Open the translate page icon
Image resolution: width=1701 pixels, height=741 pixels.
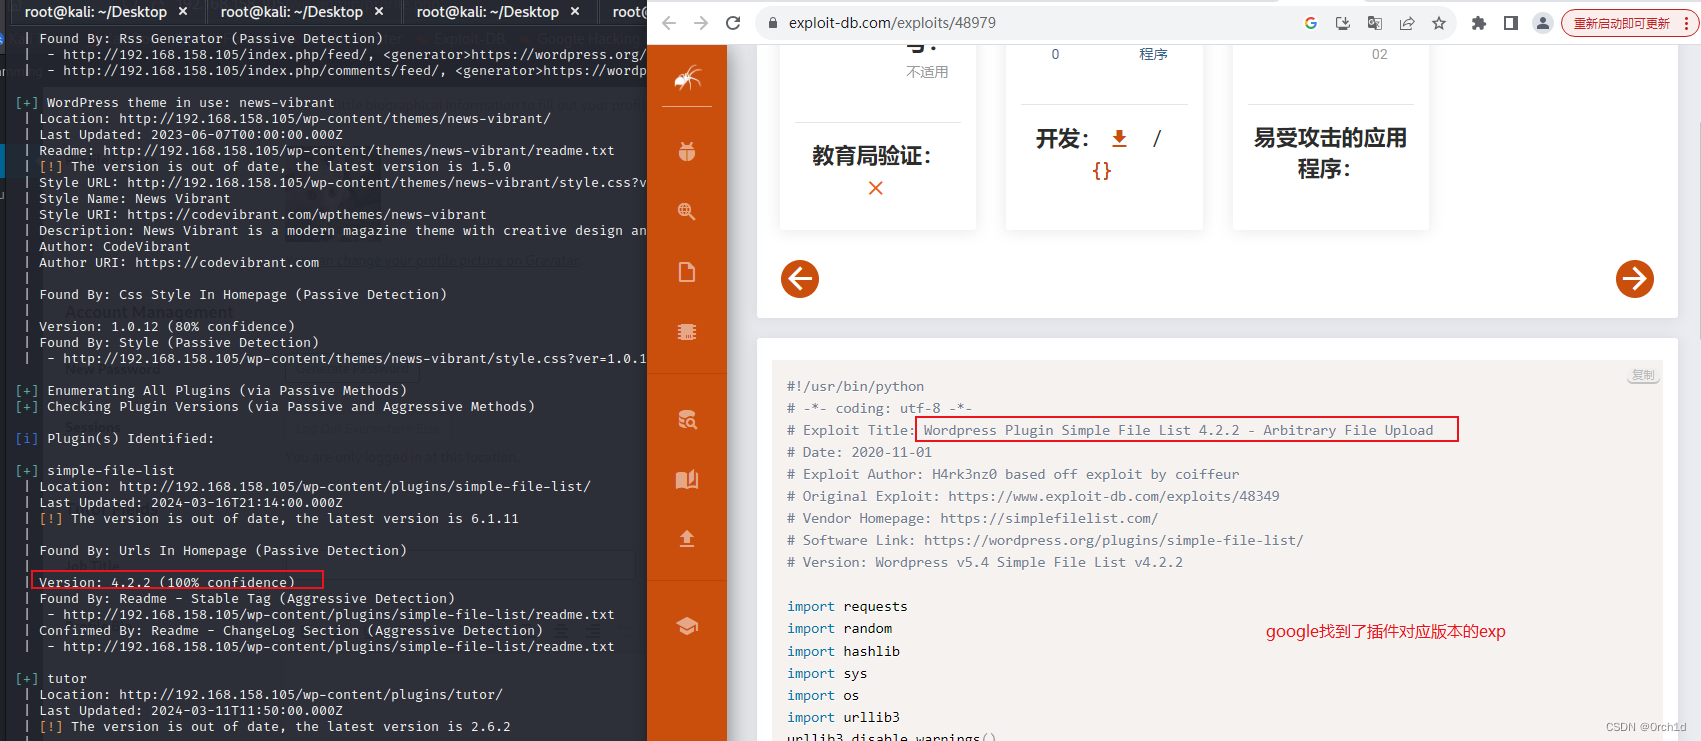pos(1375,23)
